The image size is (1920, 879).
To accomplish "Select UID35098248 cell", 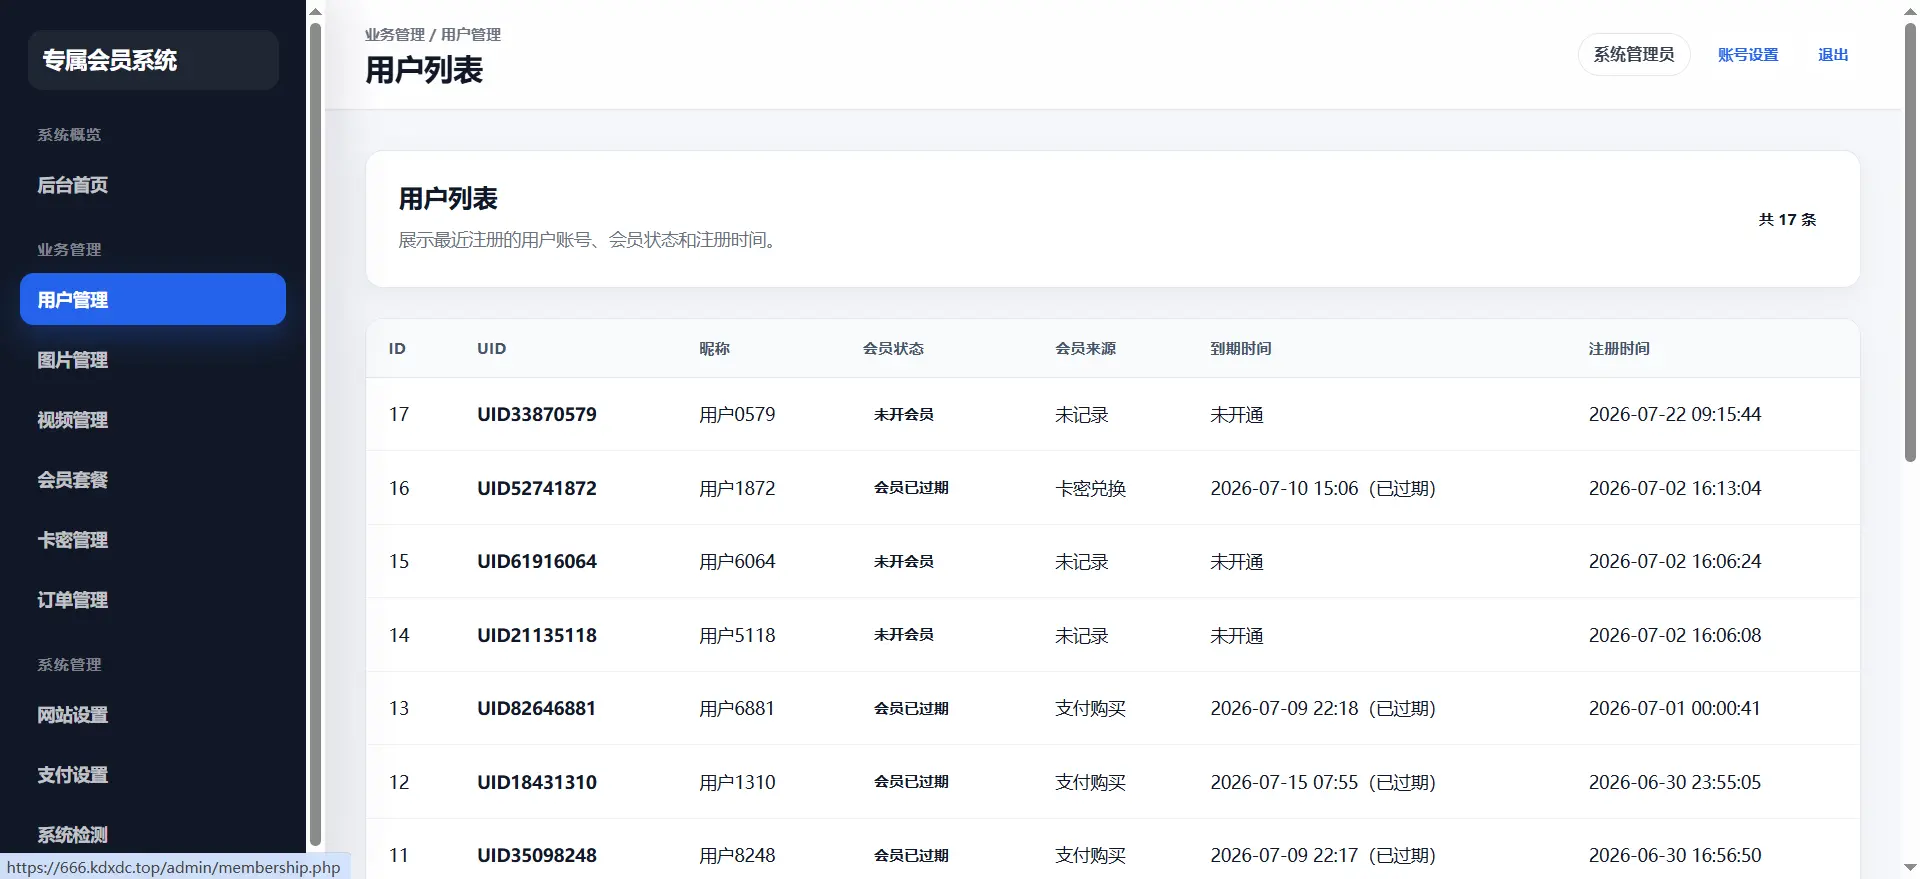I will (537, 855).
